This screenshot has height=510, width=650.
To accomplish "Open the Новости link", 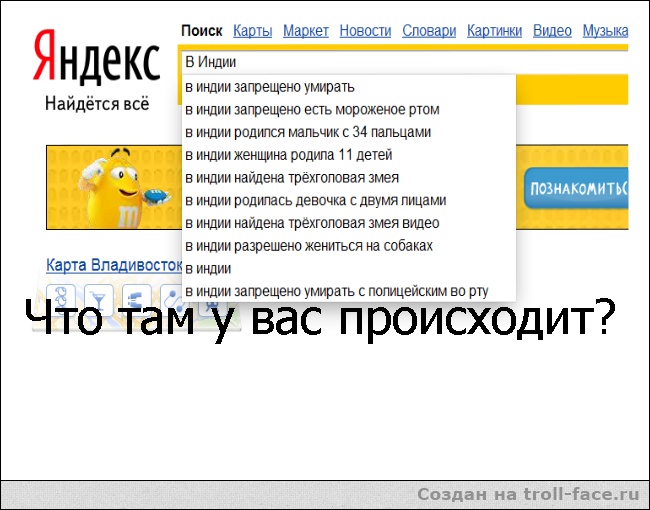I will click(365, 31).
